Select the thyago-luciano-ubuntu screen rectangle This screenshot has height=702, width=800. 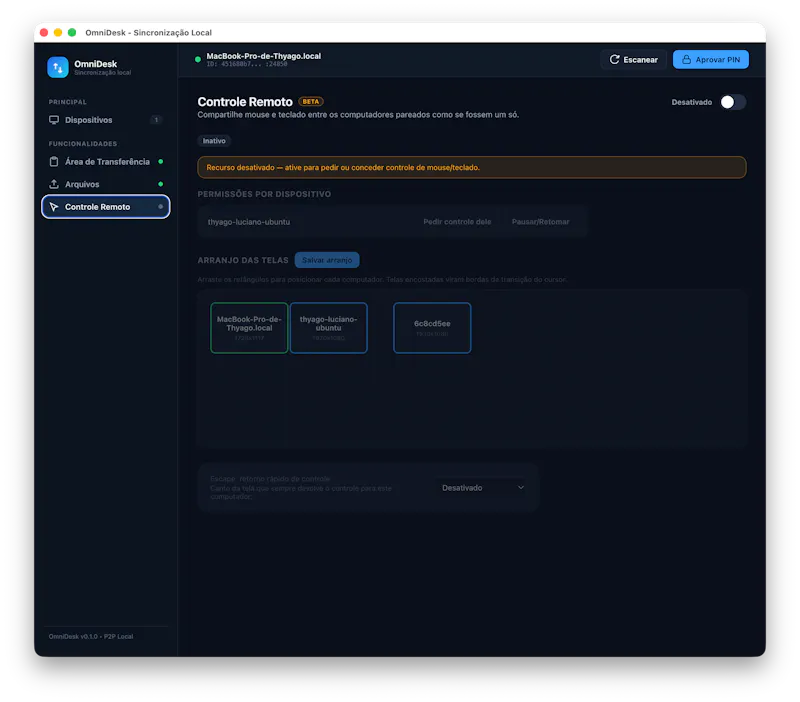click(329, 328)
